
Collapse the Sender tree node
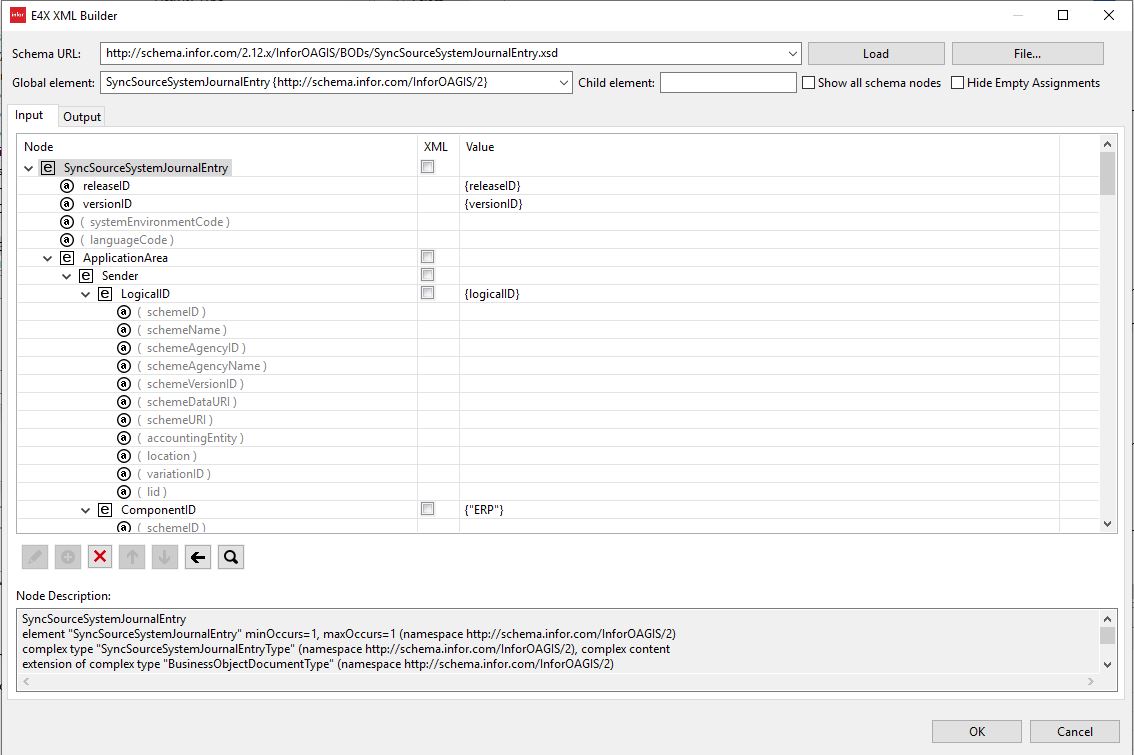click(x=66, y=275)
